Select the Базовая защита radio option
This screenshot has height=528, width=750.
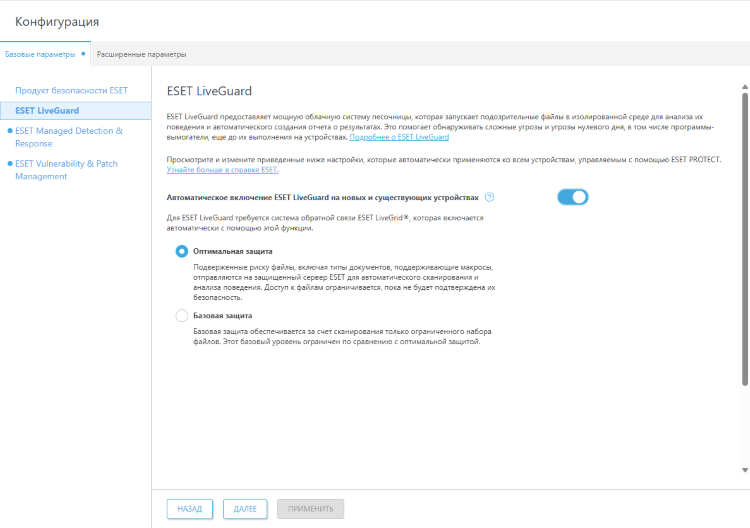coord(181,316)
